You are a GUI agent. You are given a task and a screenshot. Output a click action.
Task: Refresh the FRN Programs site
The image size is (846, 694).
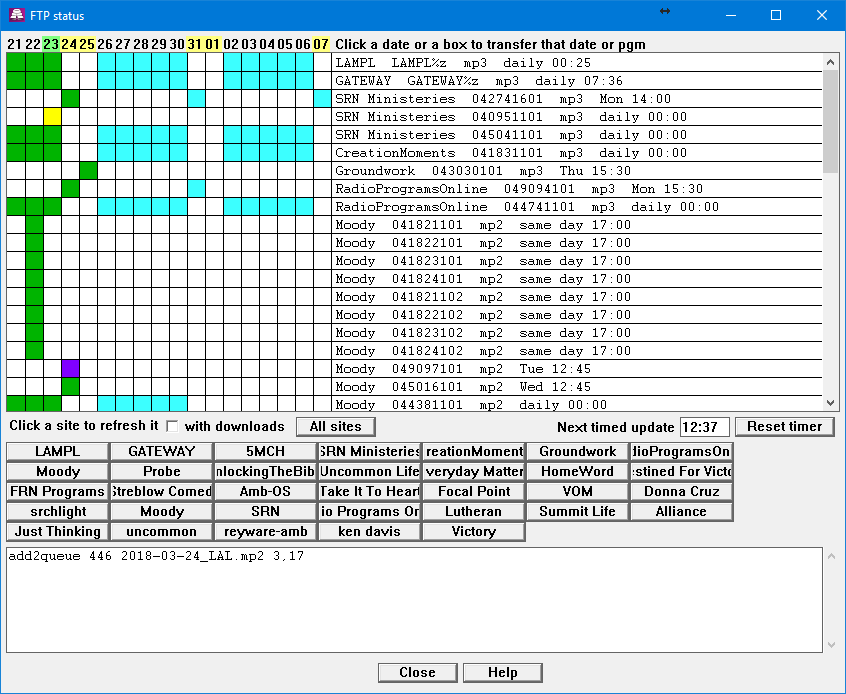pos(58,491)
